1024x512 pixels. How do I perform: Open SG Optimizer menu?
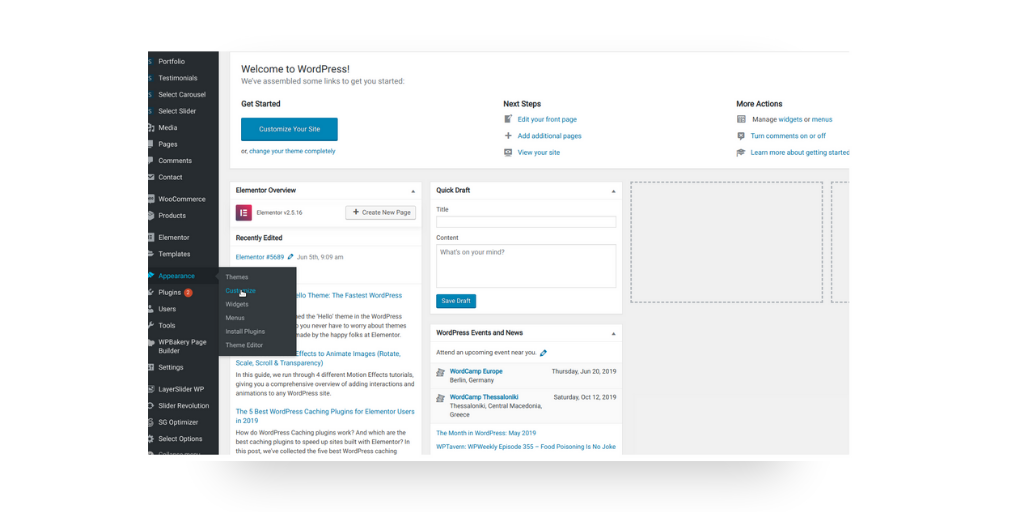[178, 423]
